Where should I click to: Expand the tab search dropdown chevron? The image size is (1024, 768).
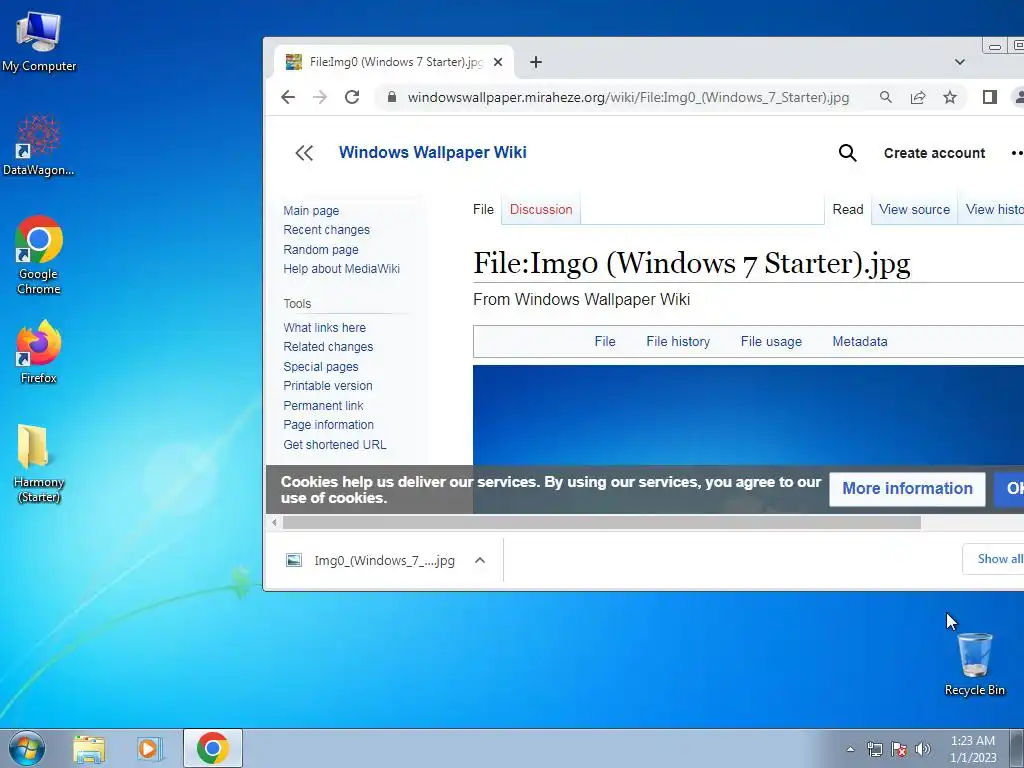(x=959, y=62)
